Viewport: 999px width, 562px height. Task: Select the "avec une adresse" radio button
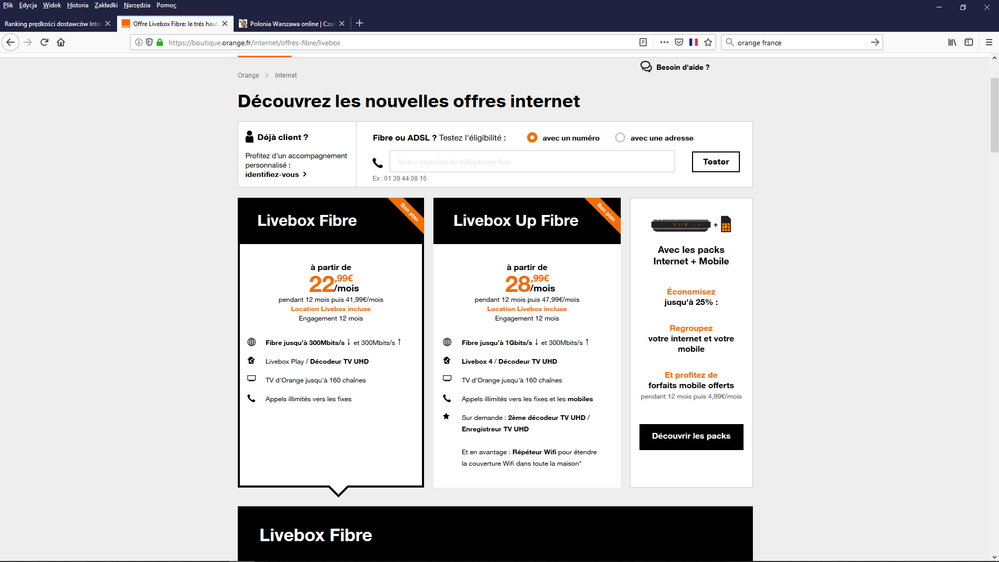coord(620,138)
